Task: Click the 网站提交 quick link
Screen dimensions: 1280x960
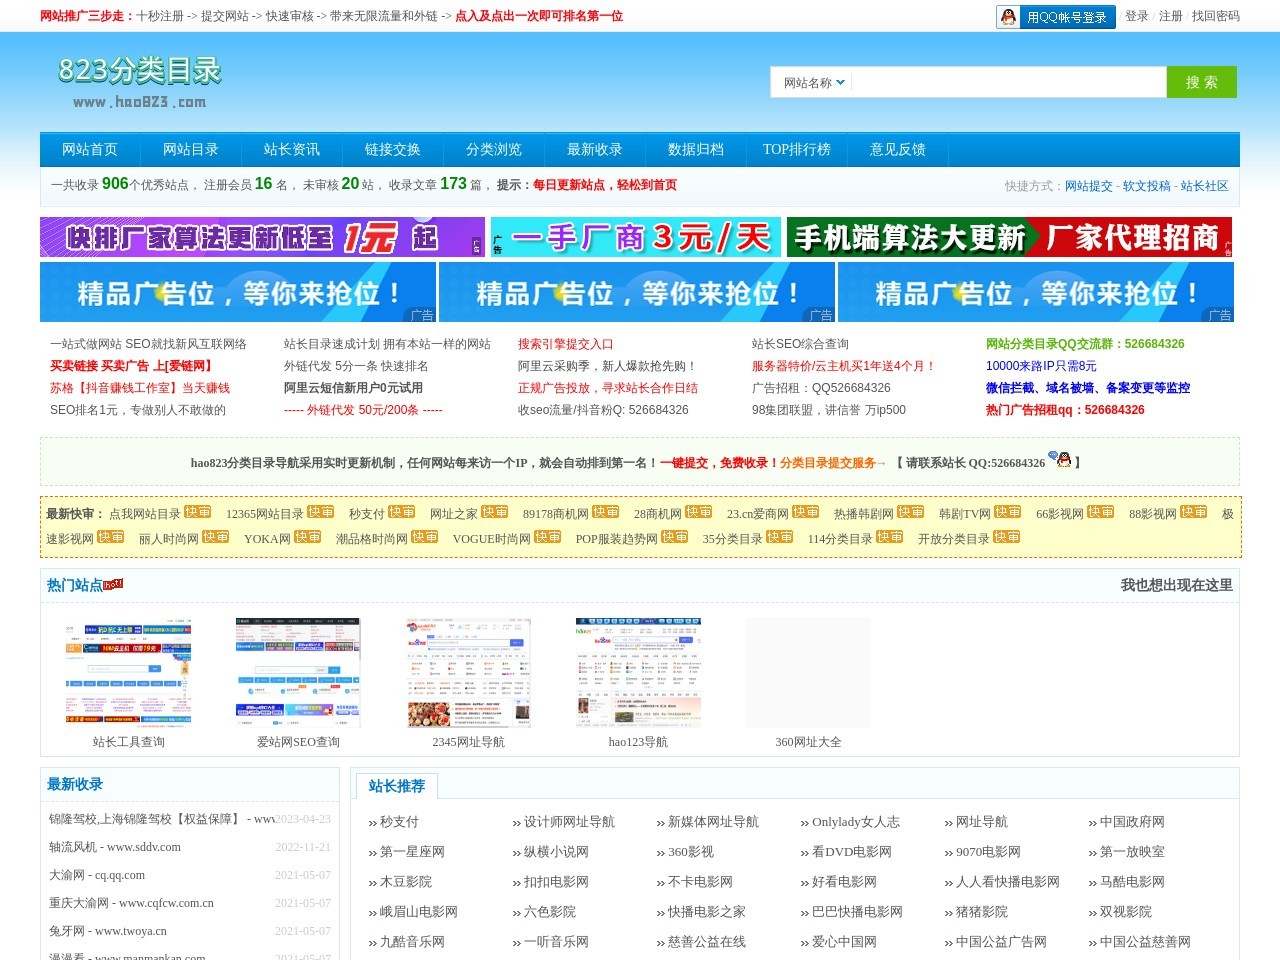Action: pos(1088,186)
